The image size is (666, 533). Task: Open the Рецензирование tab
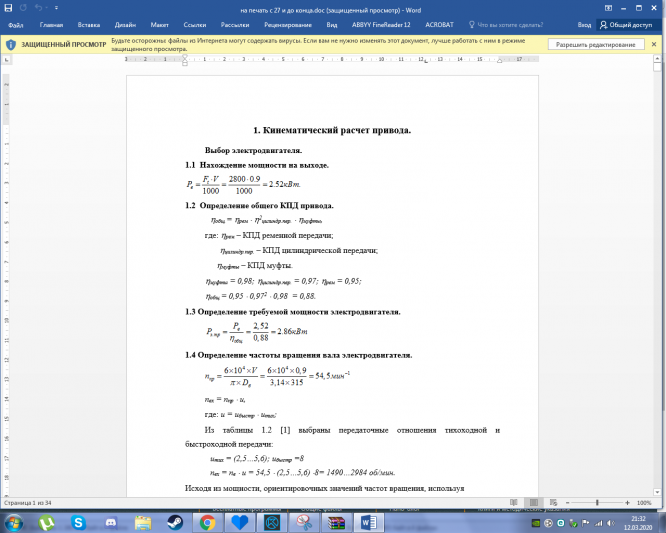pos(288,25)
